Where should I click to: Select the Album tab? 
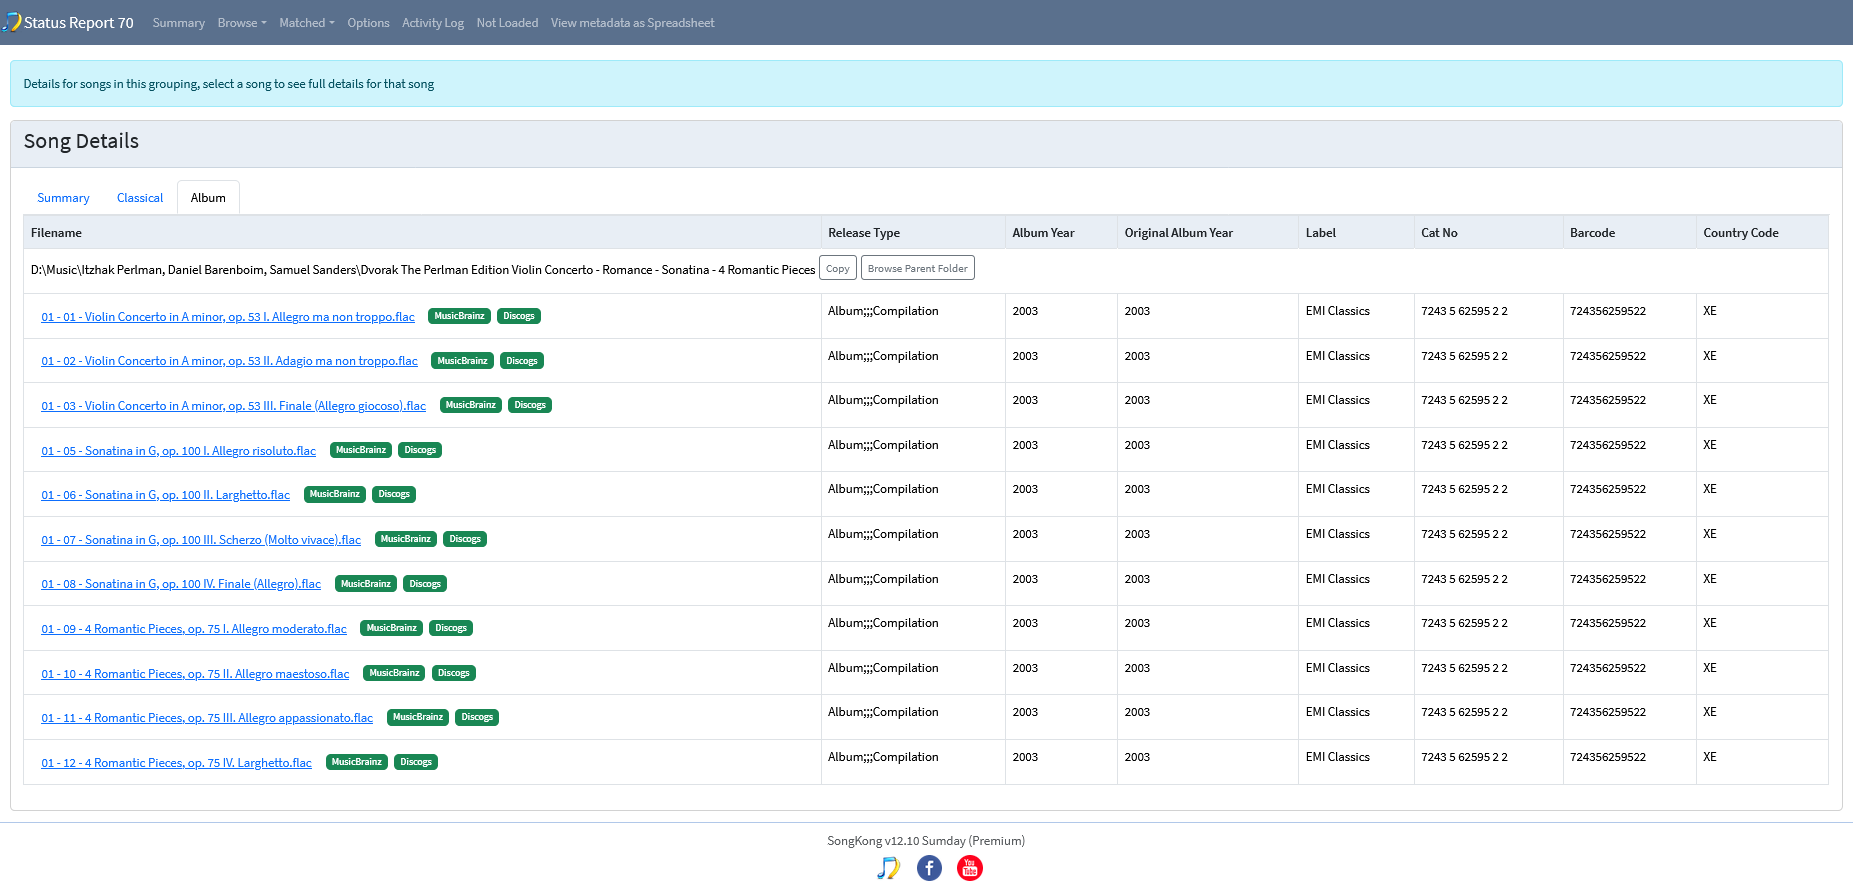pyautogui.click(x=208, y=198)
